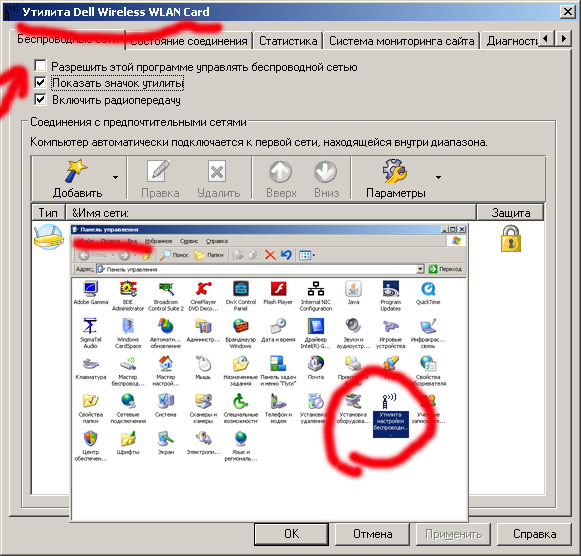
Task: Enable letting this program manage the wireless network
Action: [x=40, y=66]
